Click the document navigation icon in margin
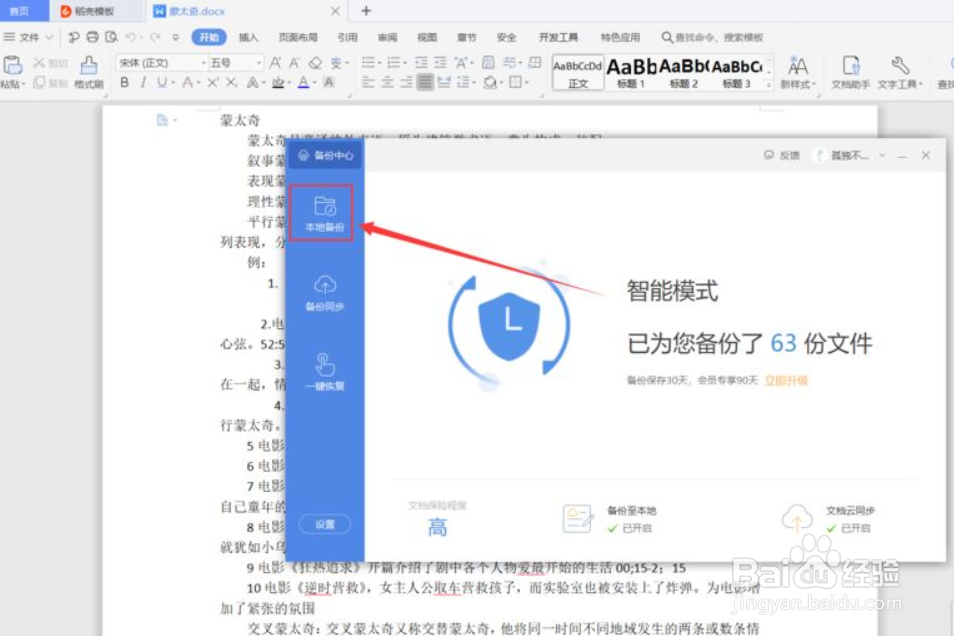This screenshot has height=636, width=954. (162, 120)
